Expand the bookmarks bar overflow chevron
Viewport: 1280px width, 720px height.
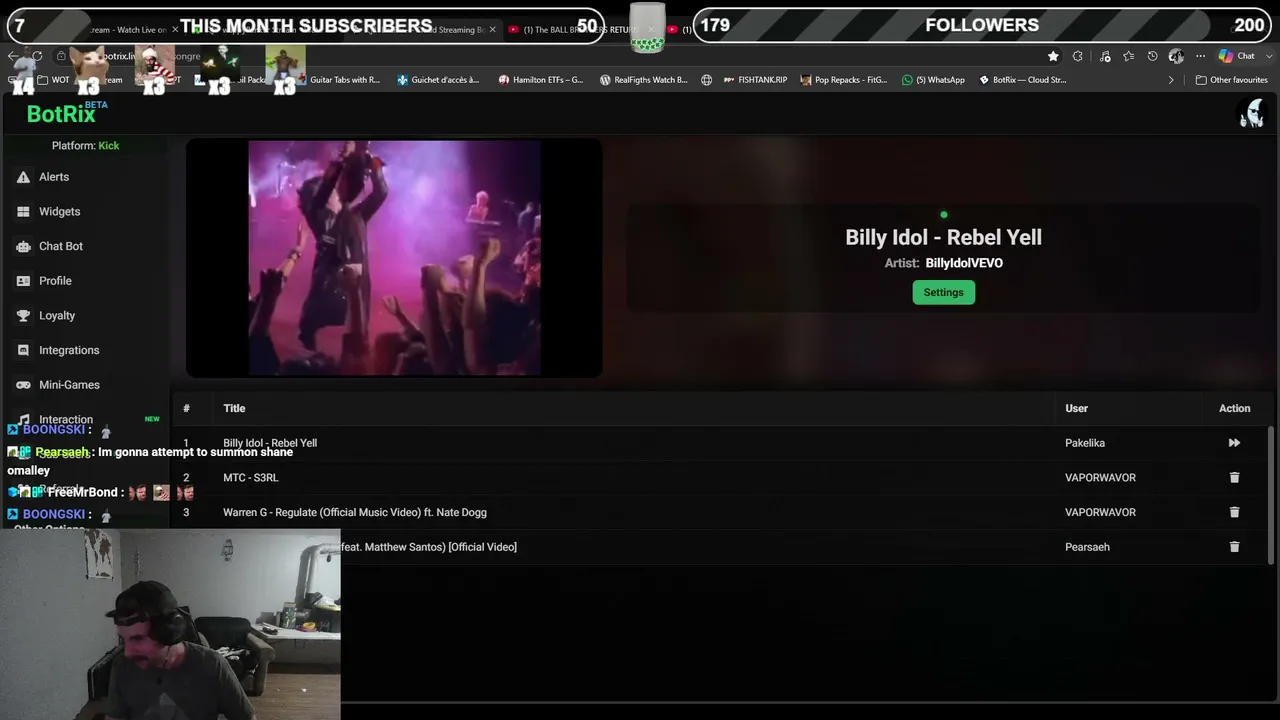1171,80
